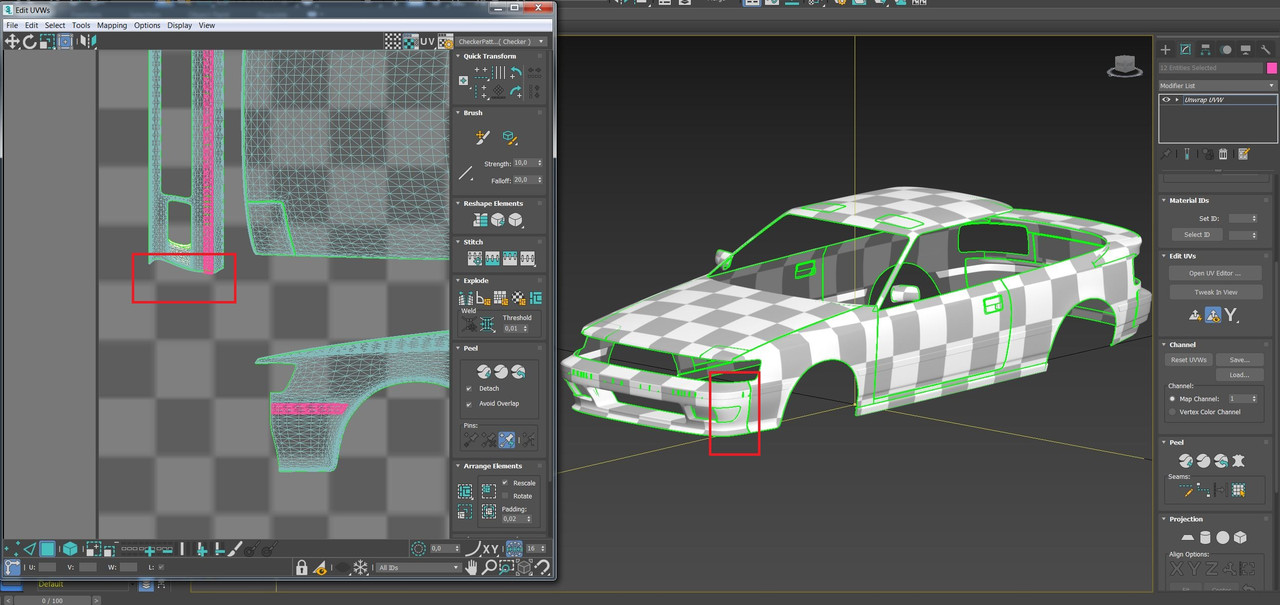Viewport: 1280px width, 605px height.
Task: Click the Open UV Editor button
Action: coord(1215,273)
